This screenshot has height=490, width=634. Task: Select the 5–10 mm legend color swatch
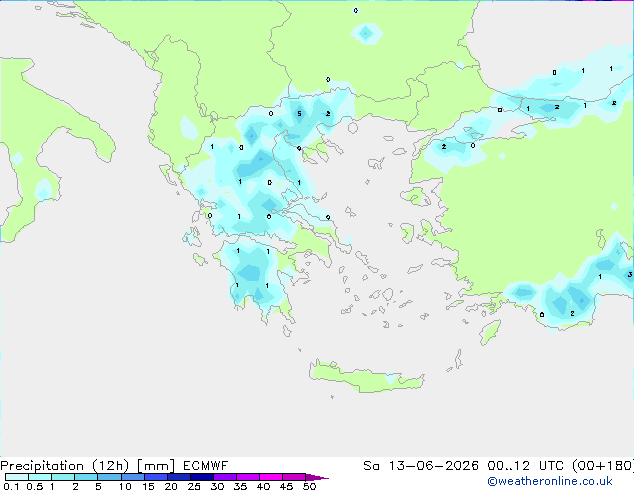click(109, 477)
